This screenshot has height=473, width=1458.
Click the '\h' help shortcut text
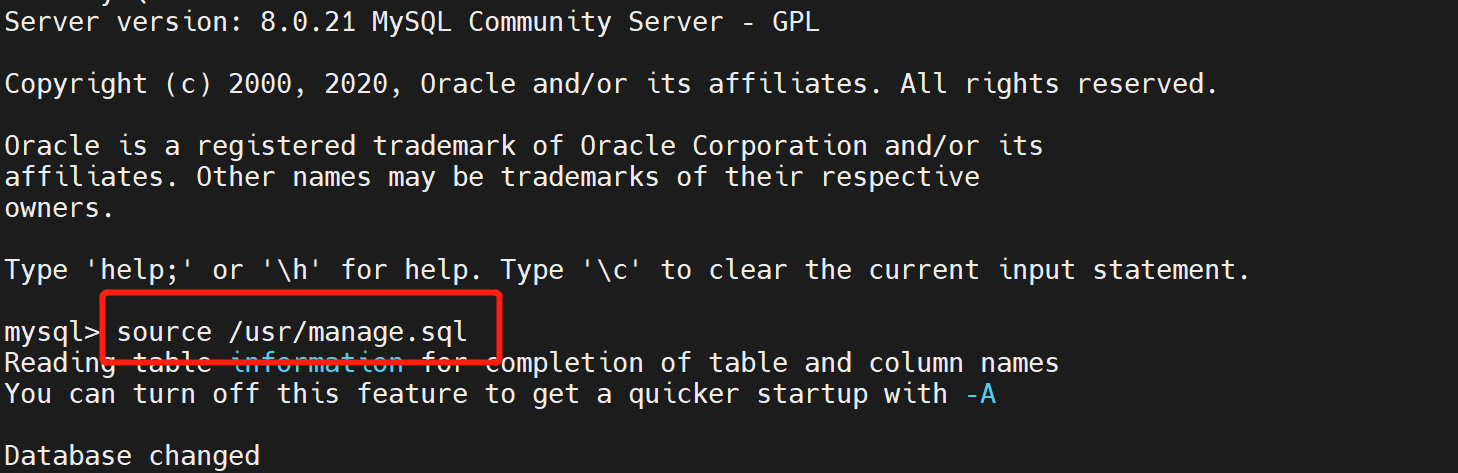[292, 270]
